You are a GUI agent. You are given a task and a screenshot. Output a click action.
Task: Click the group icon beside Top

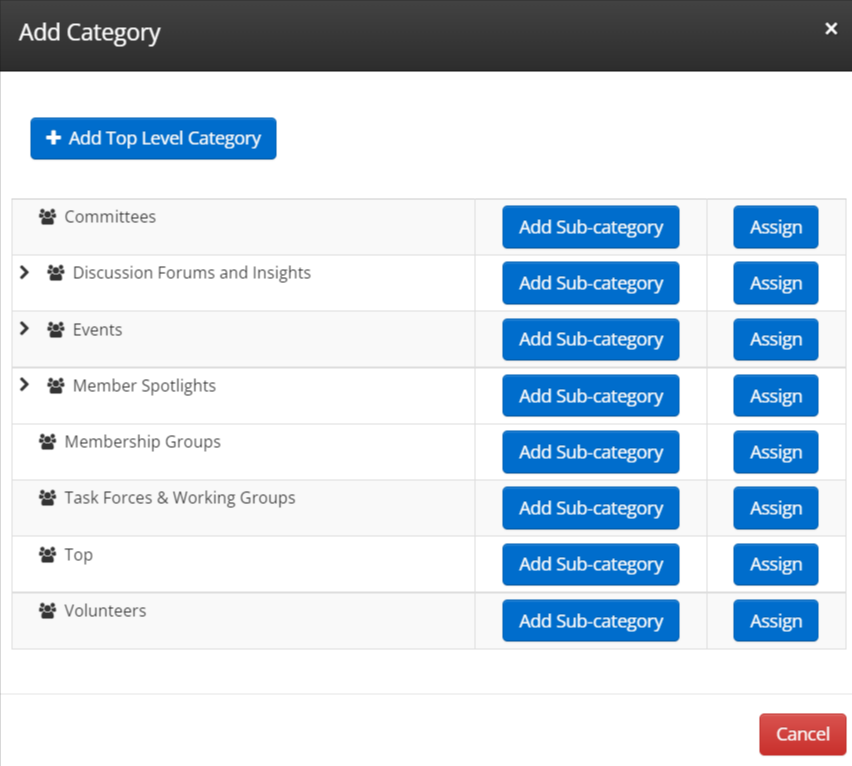point(47,555)
